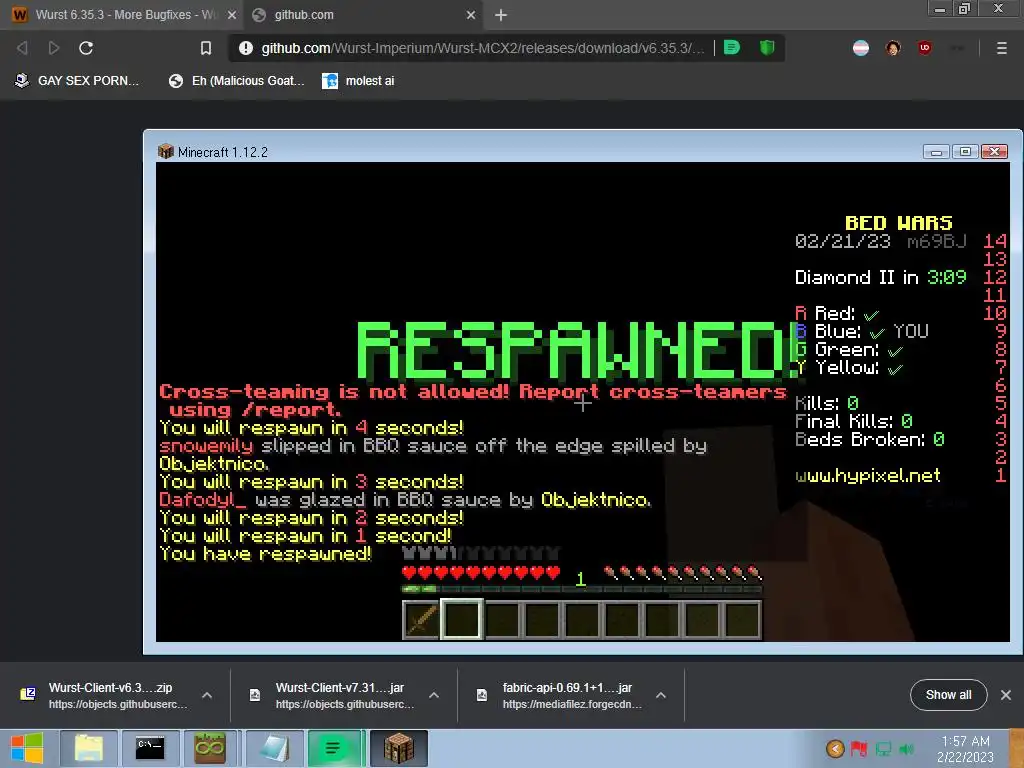Bookmark this page
This screenshot has height=768, width=1024.
coord(206,48)
